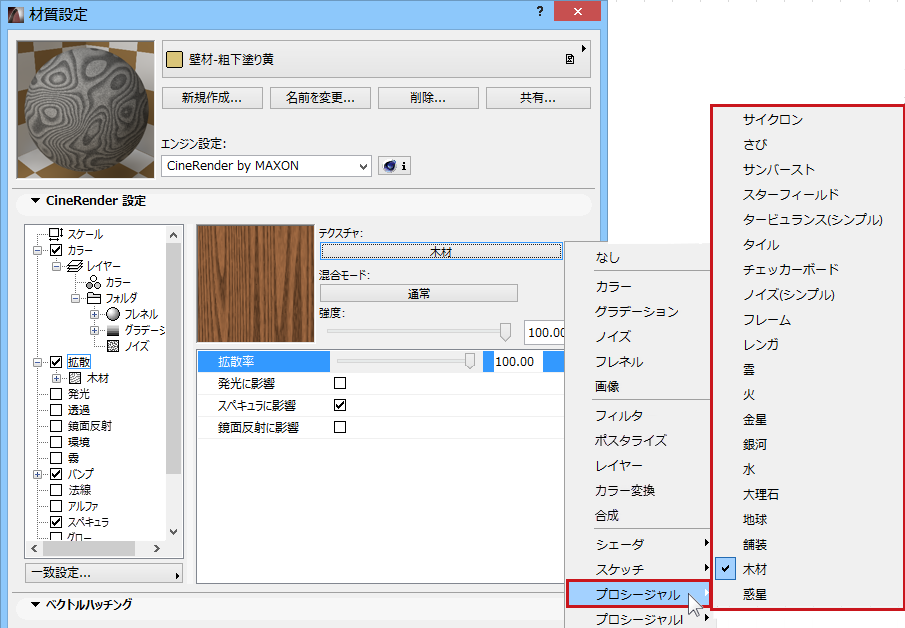Click the tree horizontal scrollbar right arrow
The width and height of the screenshot is (905, 628).
tap(156, 548)
